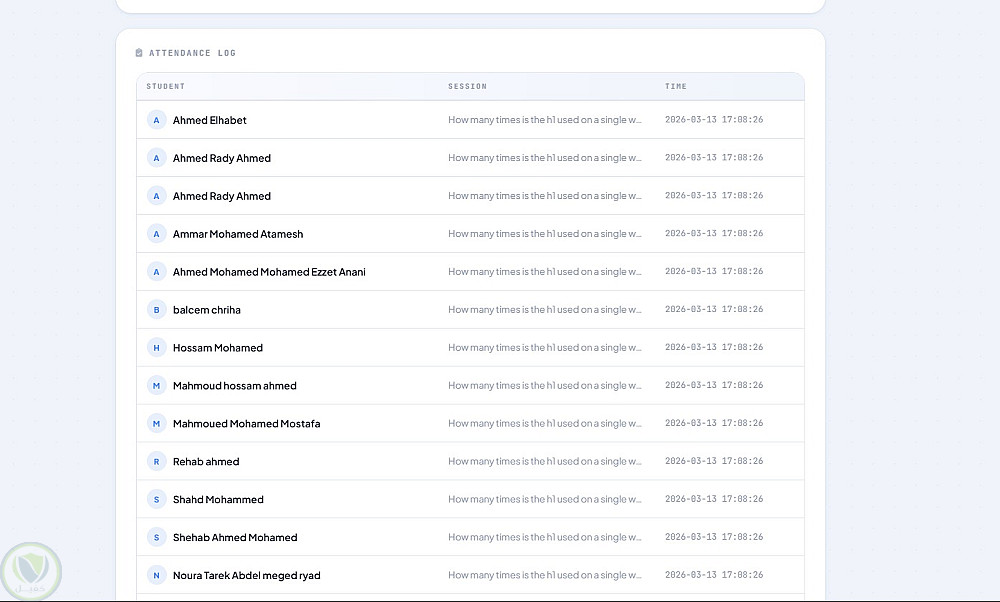Click the session text in Rehab ahmed's row

click(545, 462)
